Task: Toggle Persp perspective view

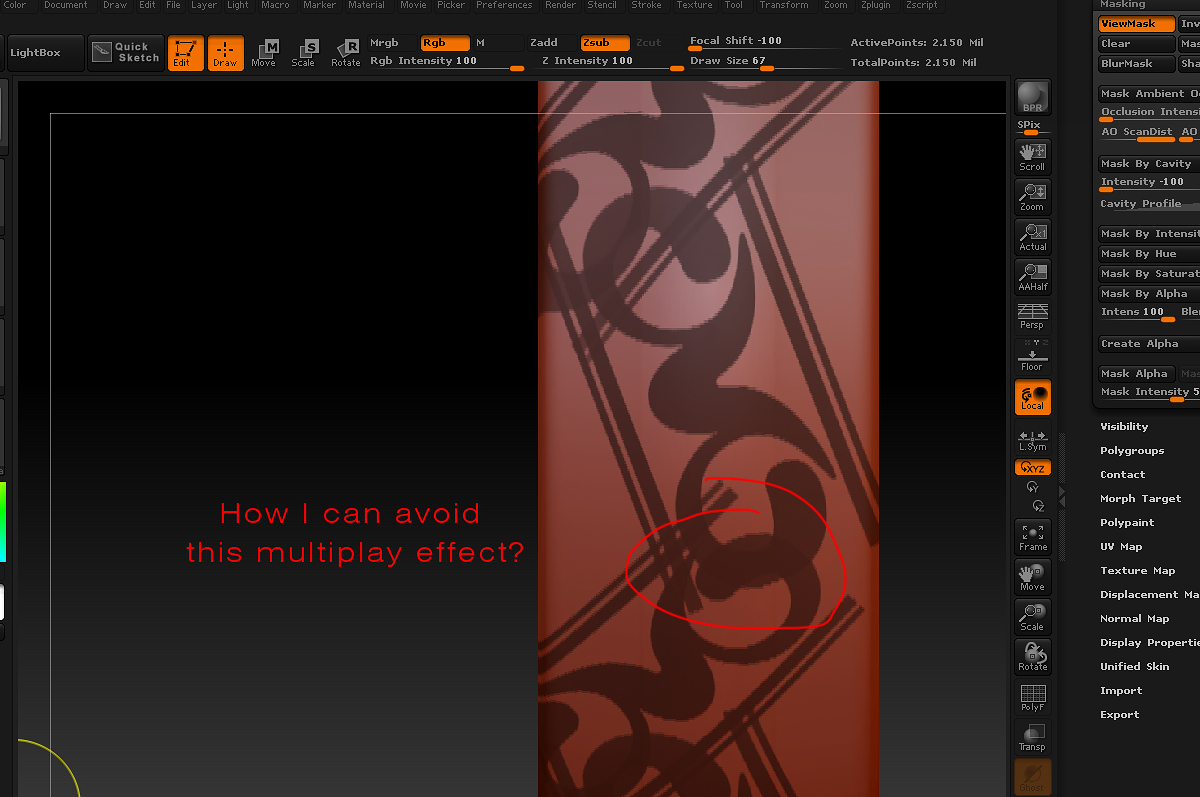Action: coord(1033,316)
